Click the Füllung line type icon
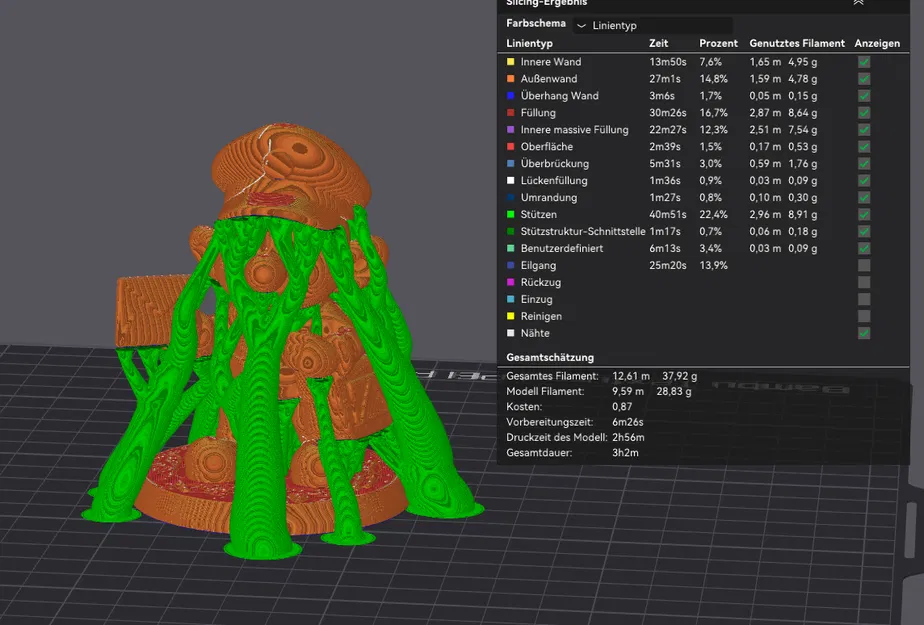Screen dimensions: 924x625 pyautogui.click(x=509, y=113)
